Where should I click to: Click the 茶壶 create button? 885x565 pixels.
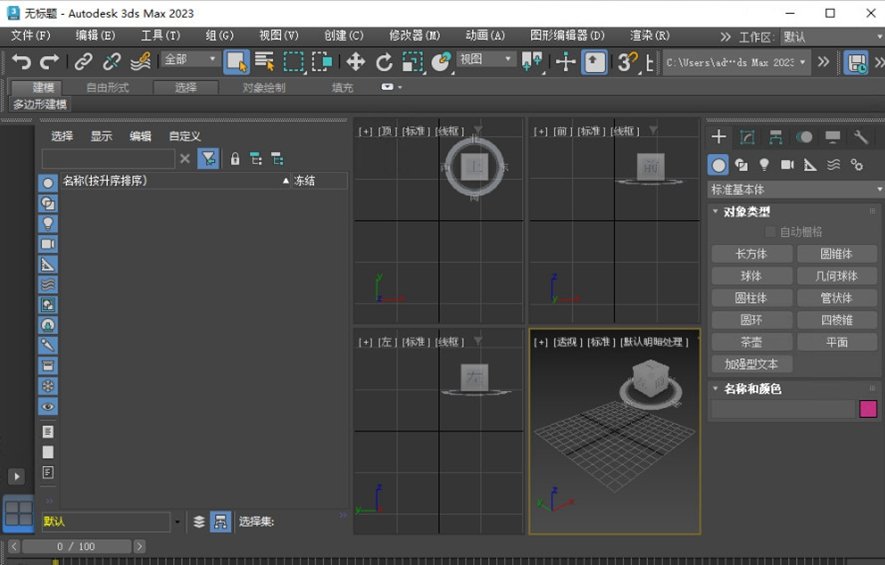tap(752, 342)
